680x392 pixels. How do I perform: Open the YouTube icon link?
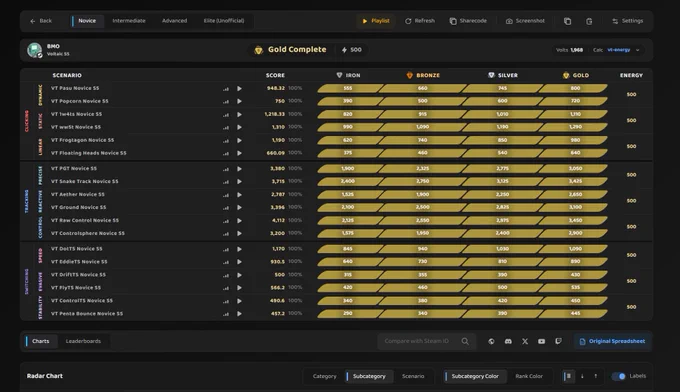(542, 342)
